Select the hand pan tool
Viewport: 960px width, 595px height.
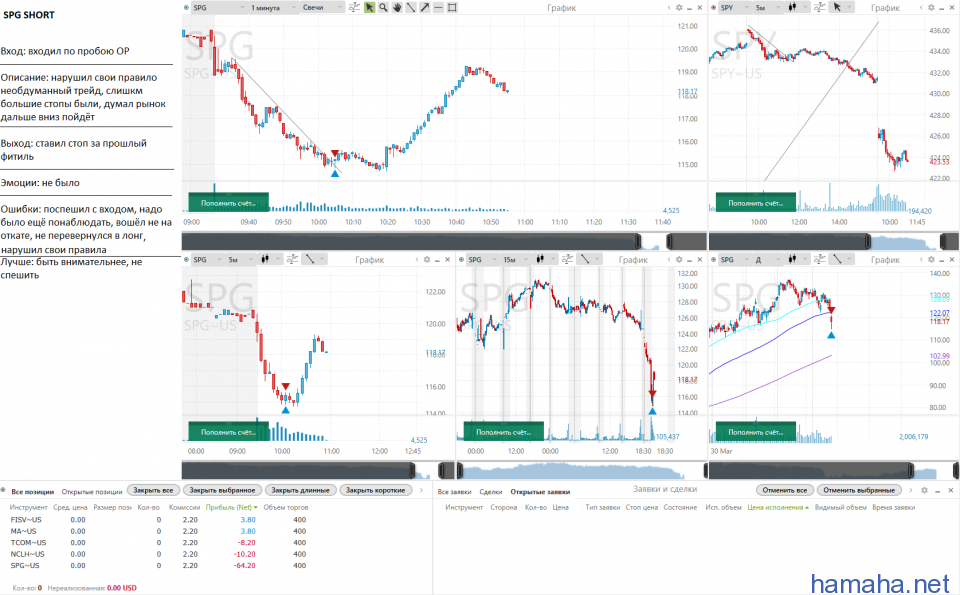point(397,7)
